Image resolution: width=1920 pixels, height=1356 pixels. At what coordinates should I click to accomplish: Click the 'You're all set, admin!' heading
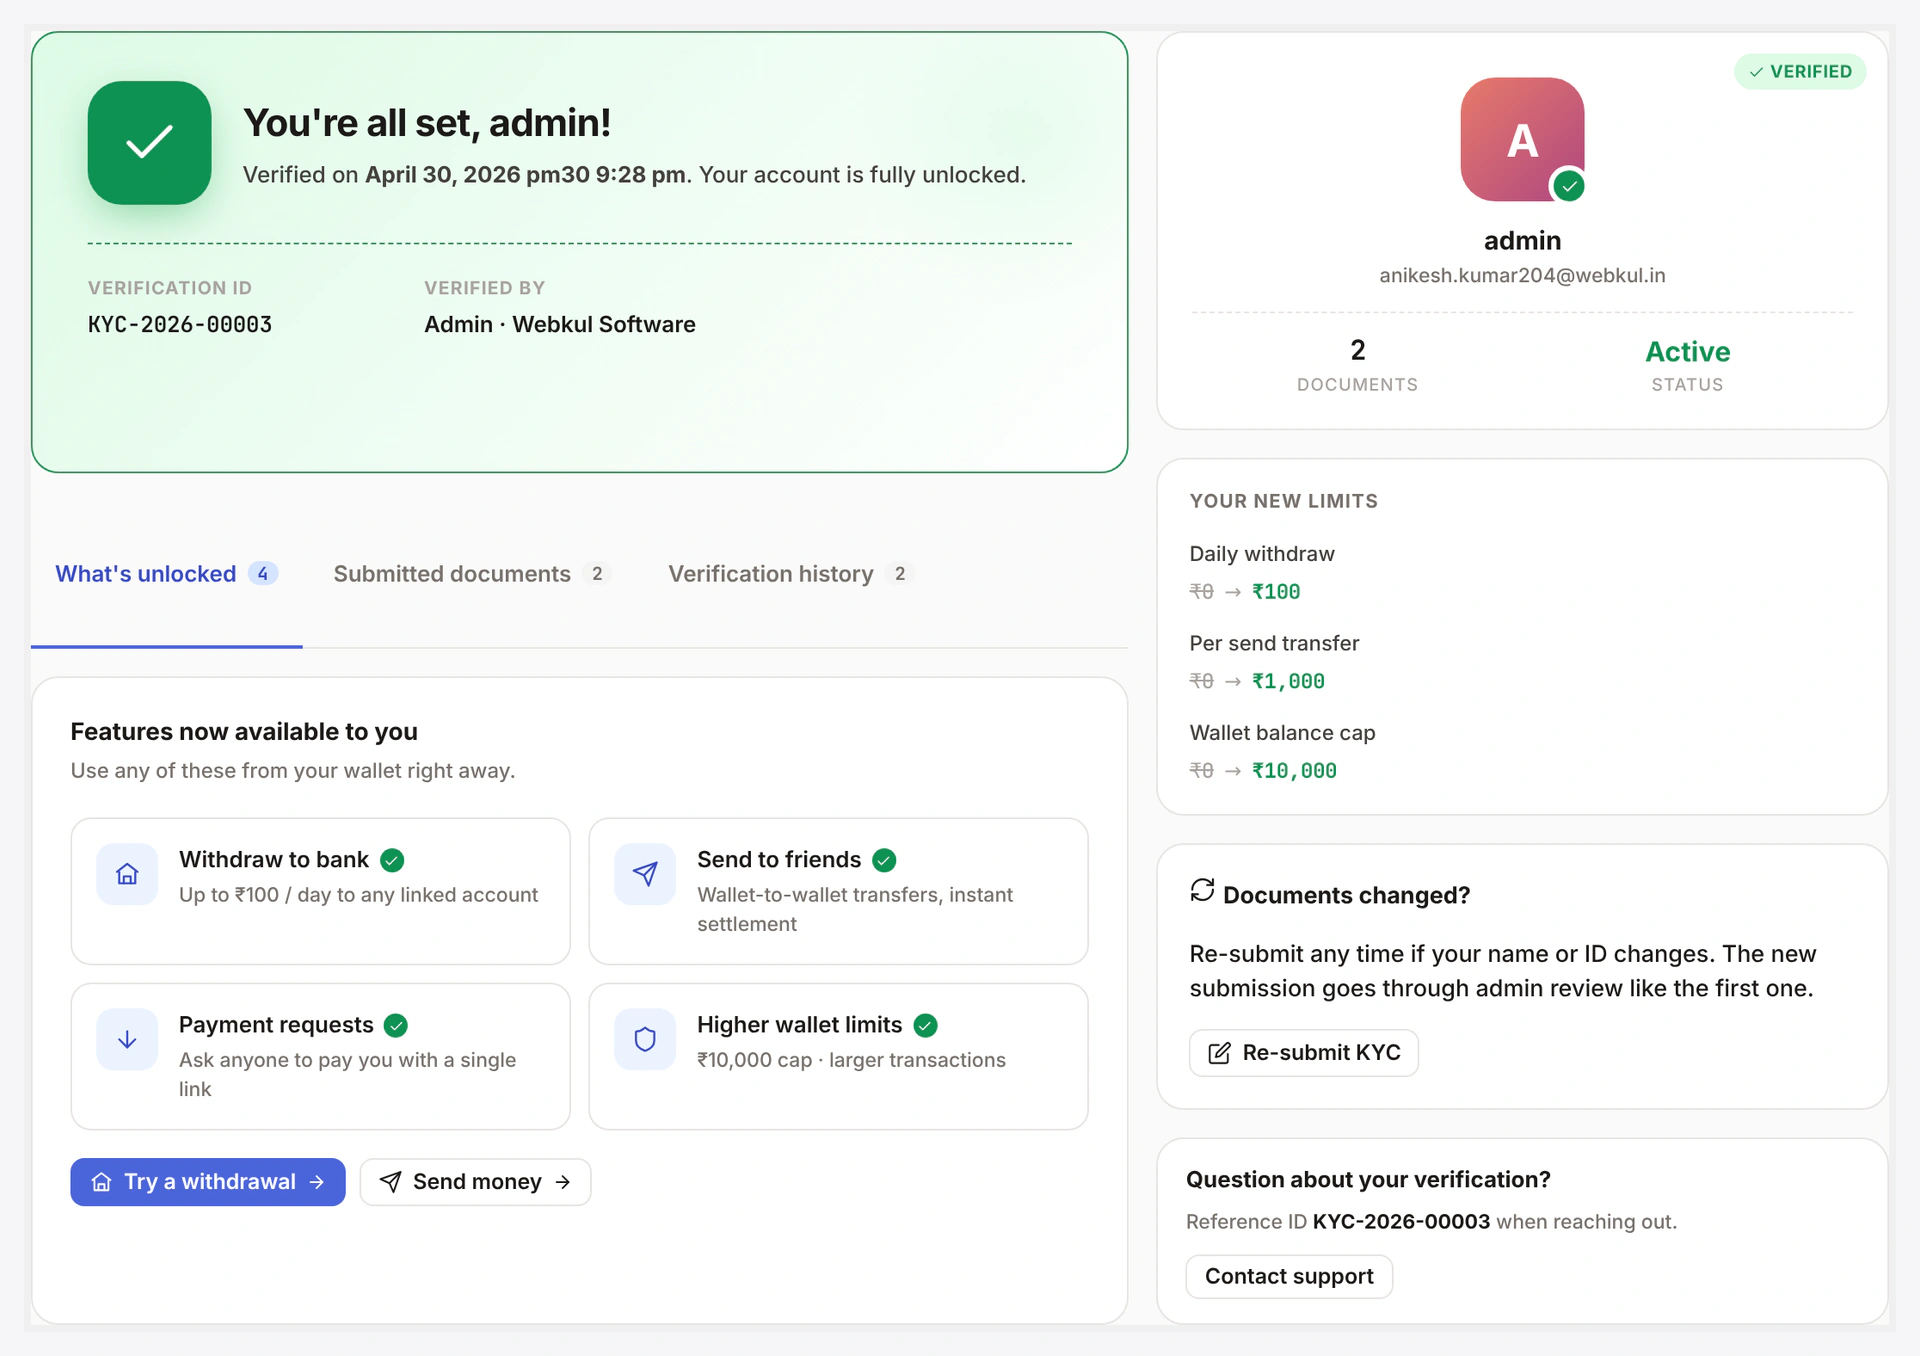coord(427,123)
